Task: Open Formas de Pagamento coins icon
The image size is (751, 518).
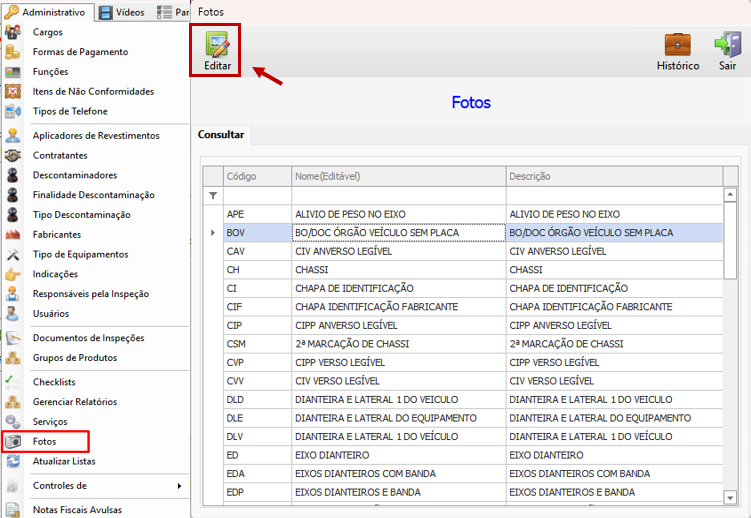Action: [x=12, y=52]
